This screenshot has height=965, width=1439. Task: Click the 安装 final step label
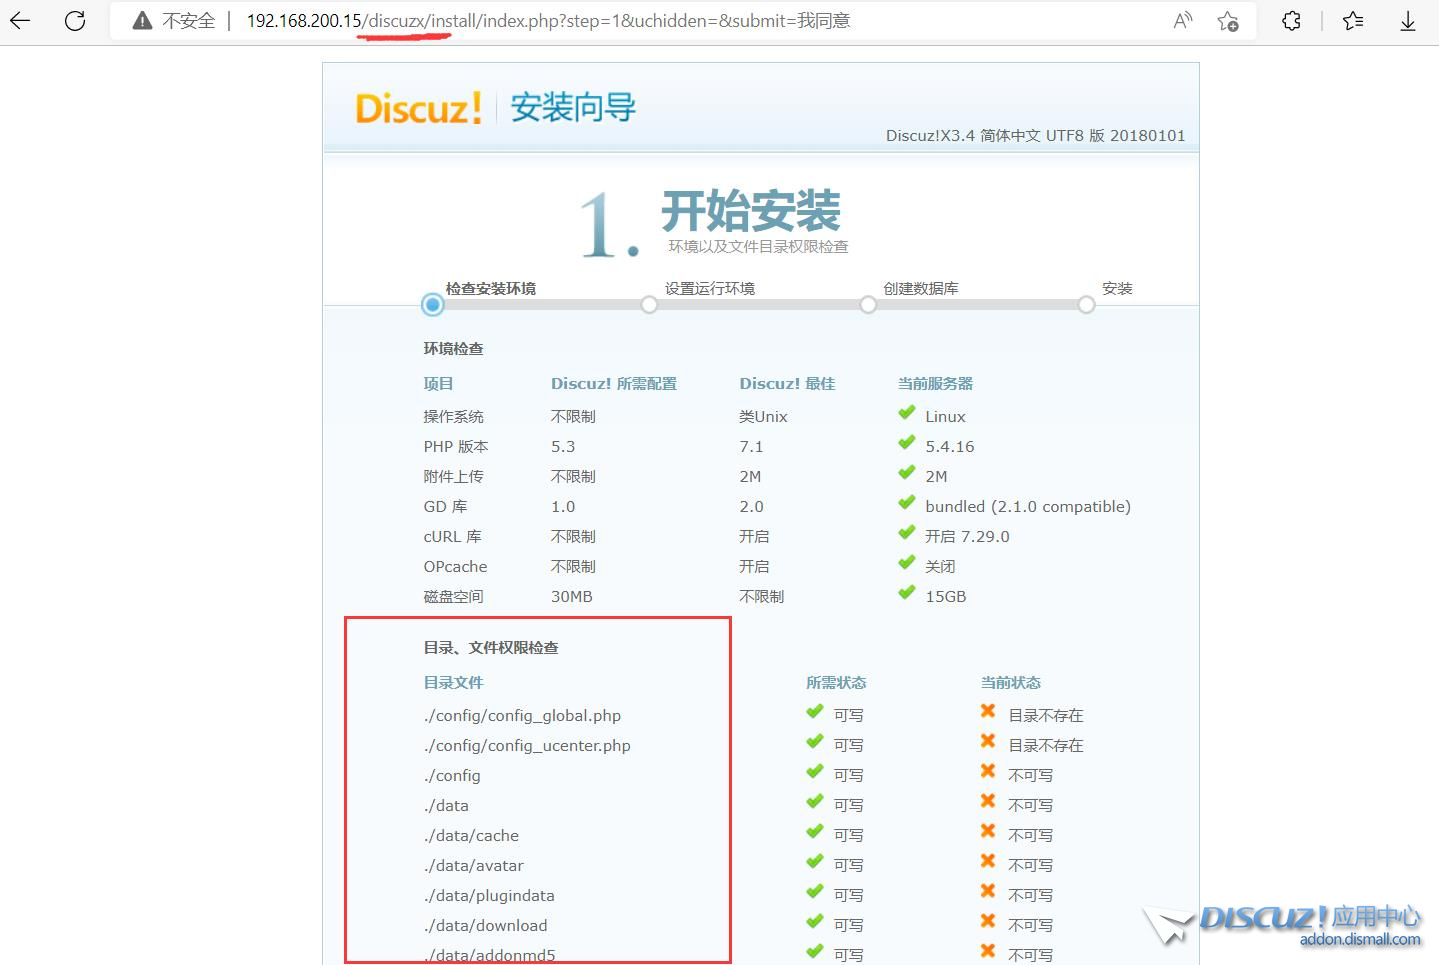click(1117, 288)
